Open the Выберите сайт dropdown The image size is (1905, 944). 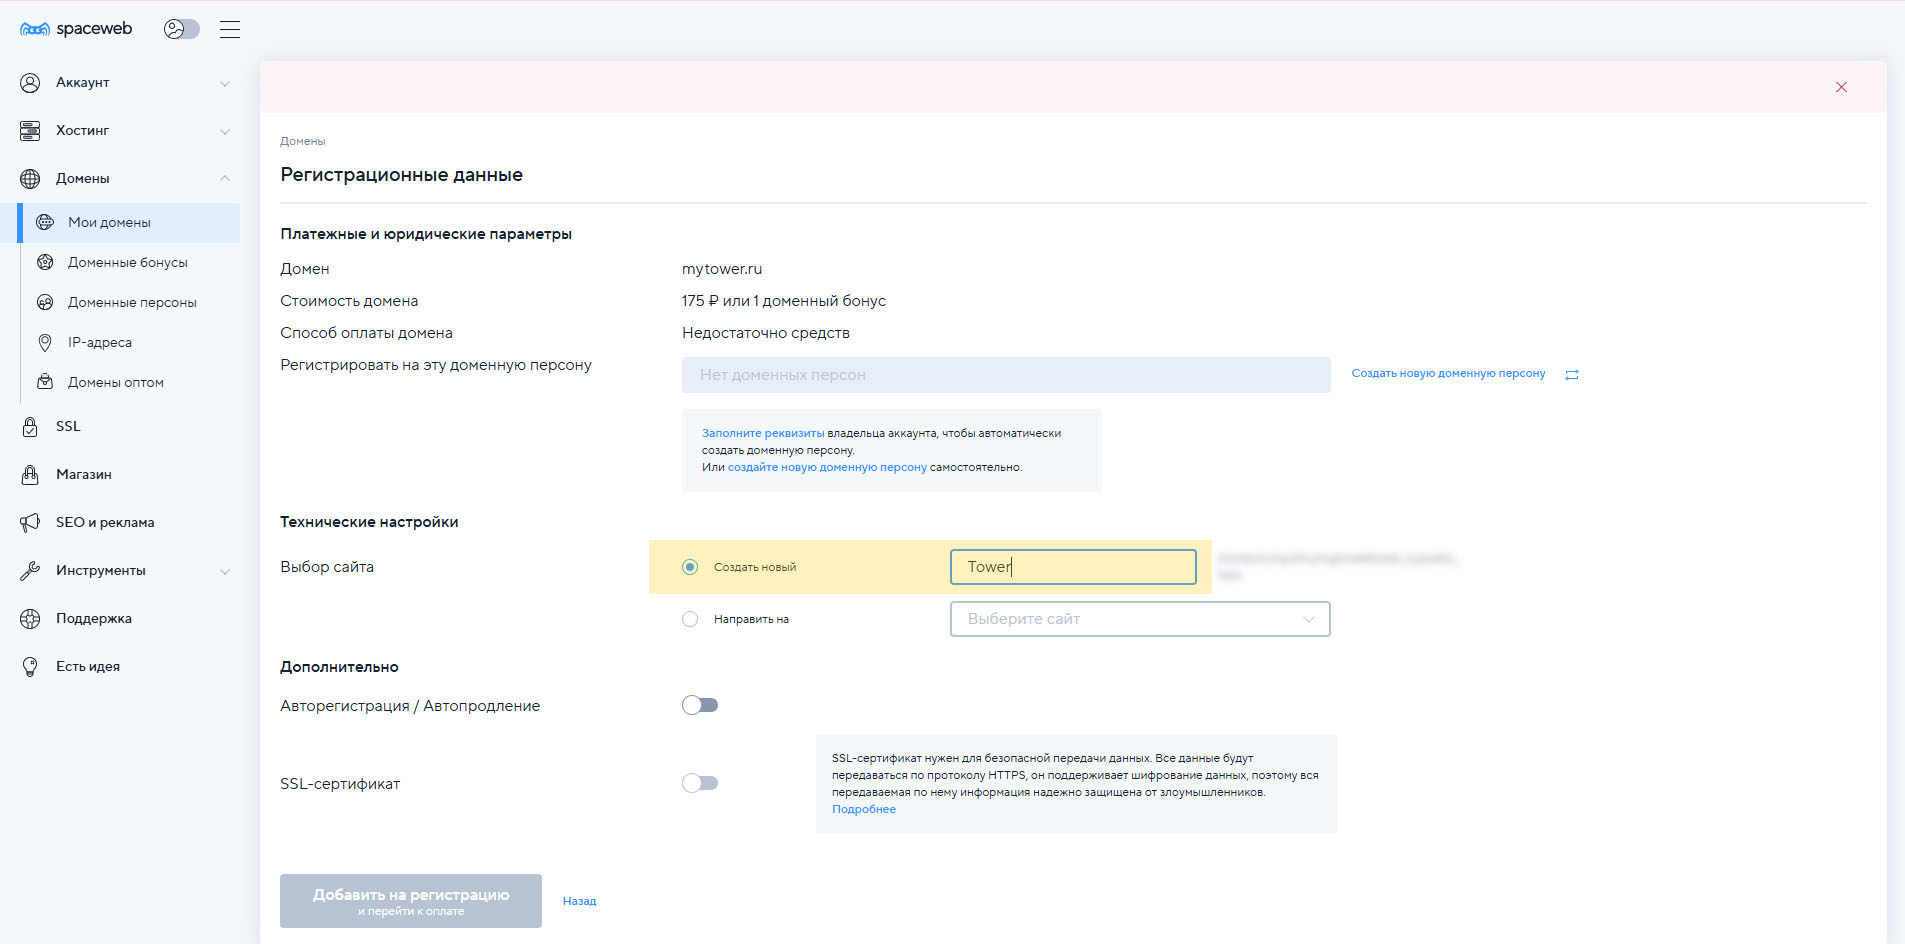(x=1139, y=619)
